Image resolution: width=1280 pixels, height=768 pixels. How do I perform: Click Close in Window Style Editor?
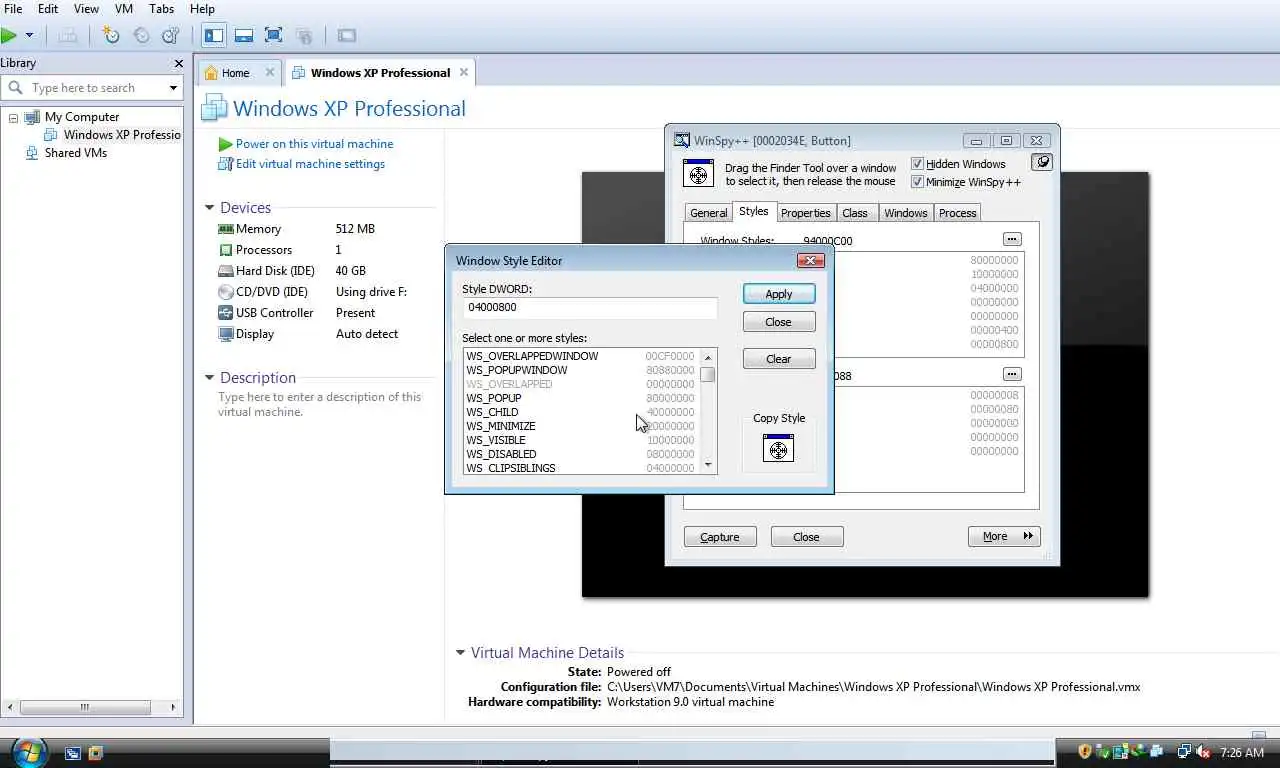point(779,322)
